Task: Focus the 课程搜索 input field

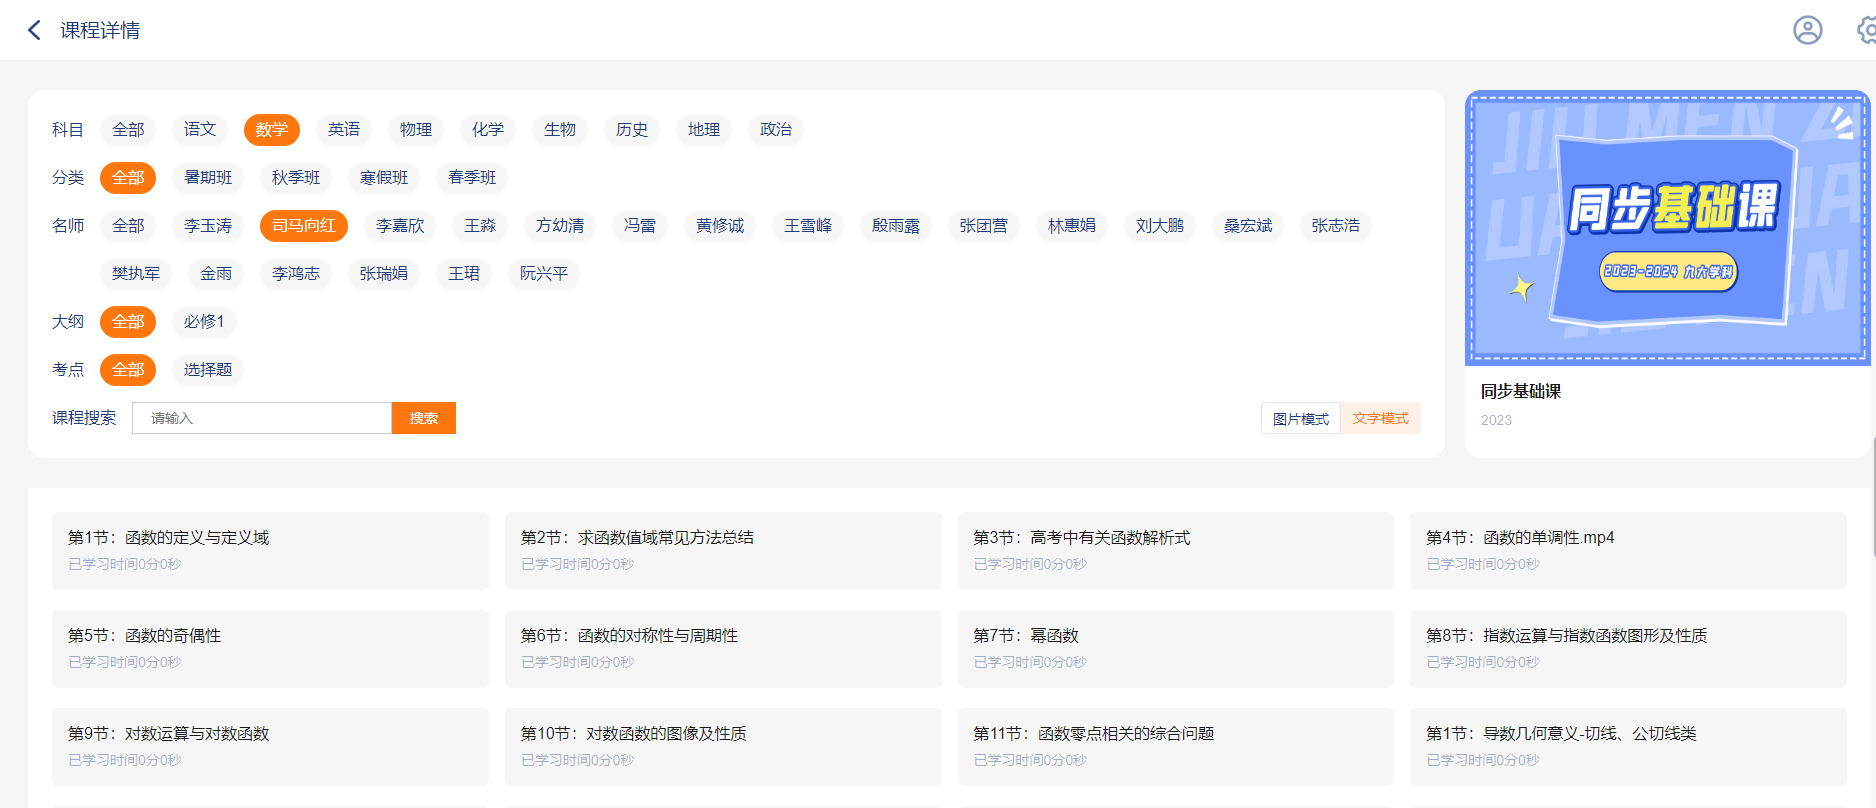Action: tap(262, 418)
